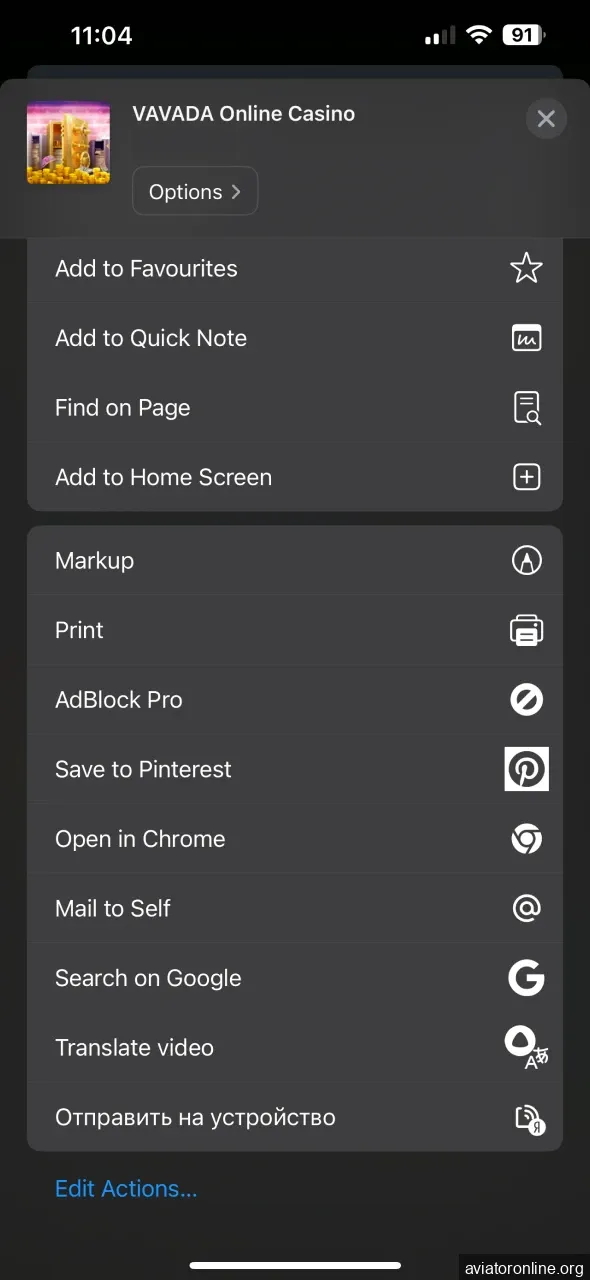Select the Markup pen icon
590x1280 pixels.
coord(526,560)
